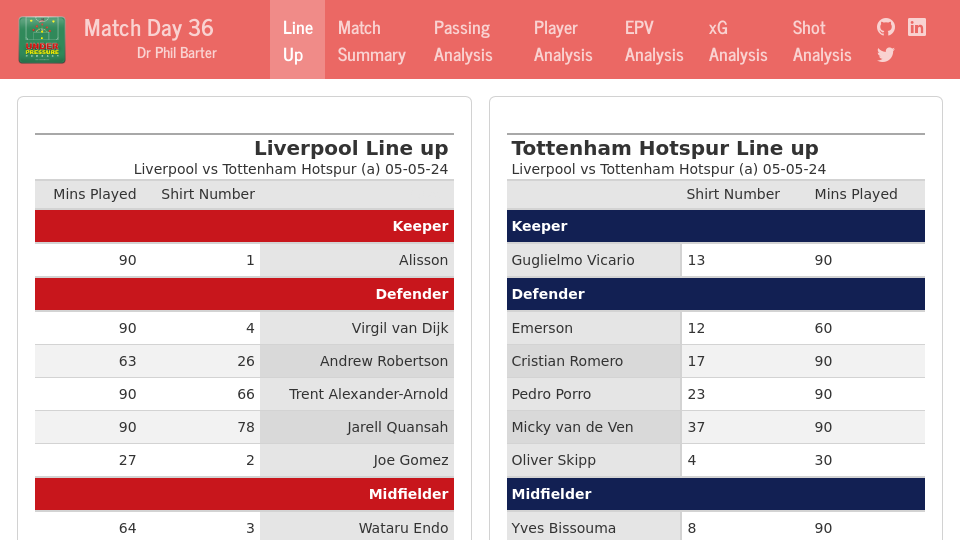
Task: Select the Trent Alexander-Arnold cell
Action: tap(368, 394)
